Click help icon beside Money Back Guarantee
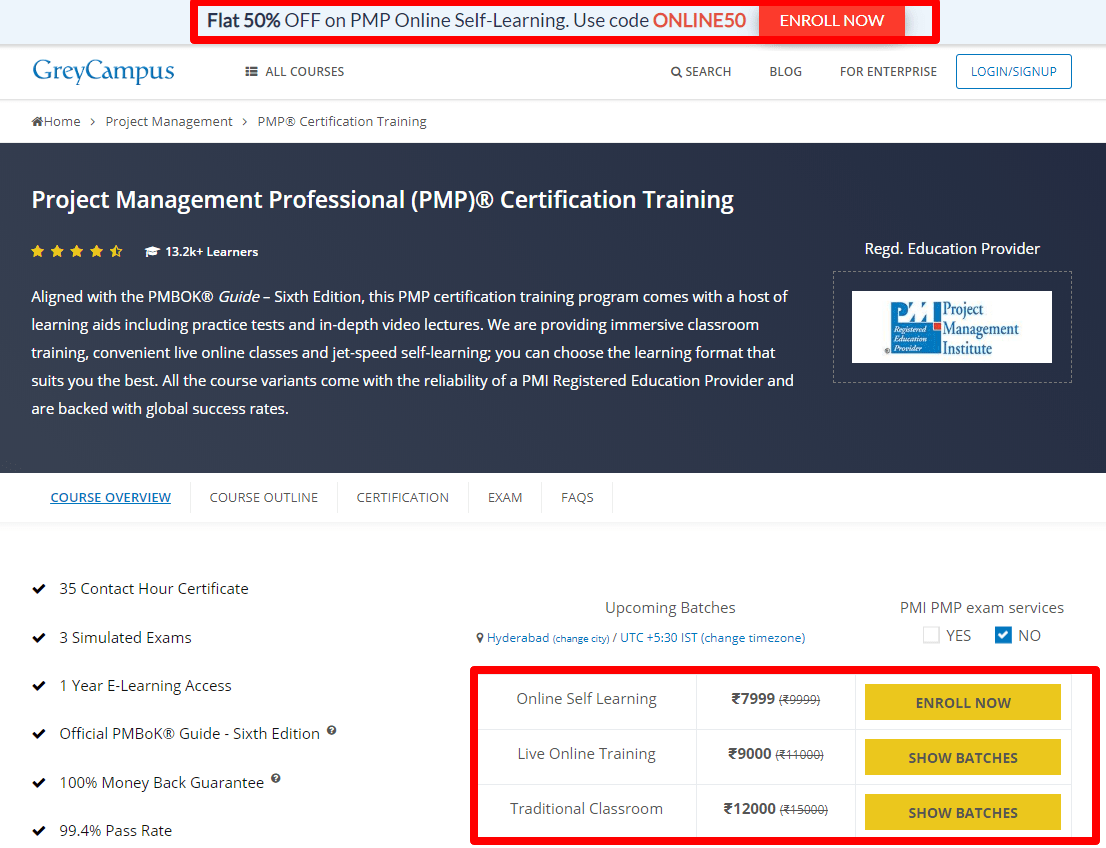The width and height of the screenshot is (1106, 848). click(276, 779)
